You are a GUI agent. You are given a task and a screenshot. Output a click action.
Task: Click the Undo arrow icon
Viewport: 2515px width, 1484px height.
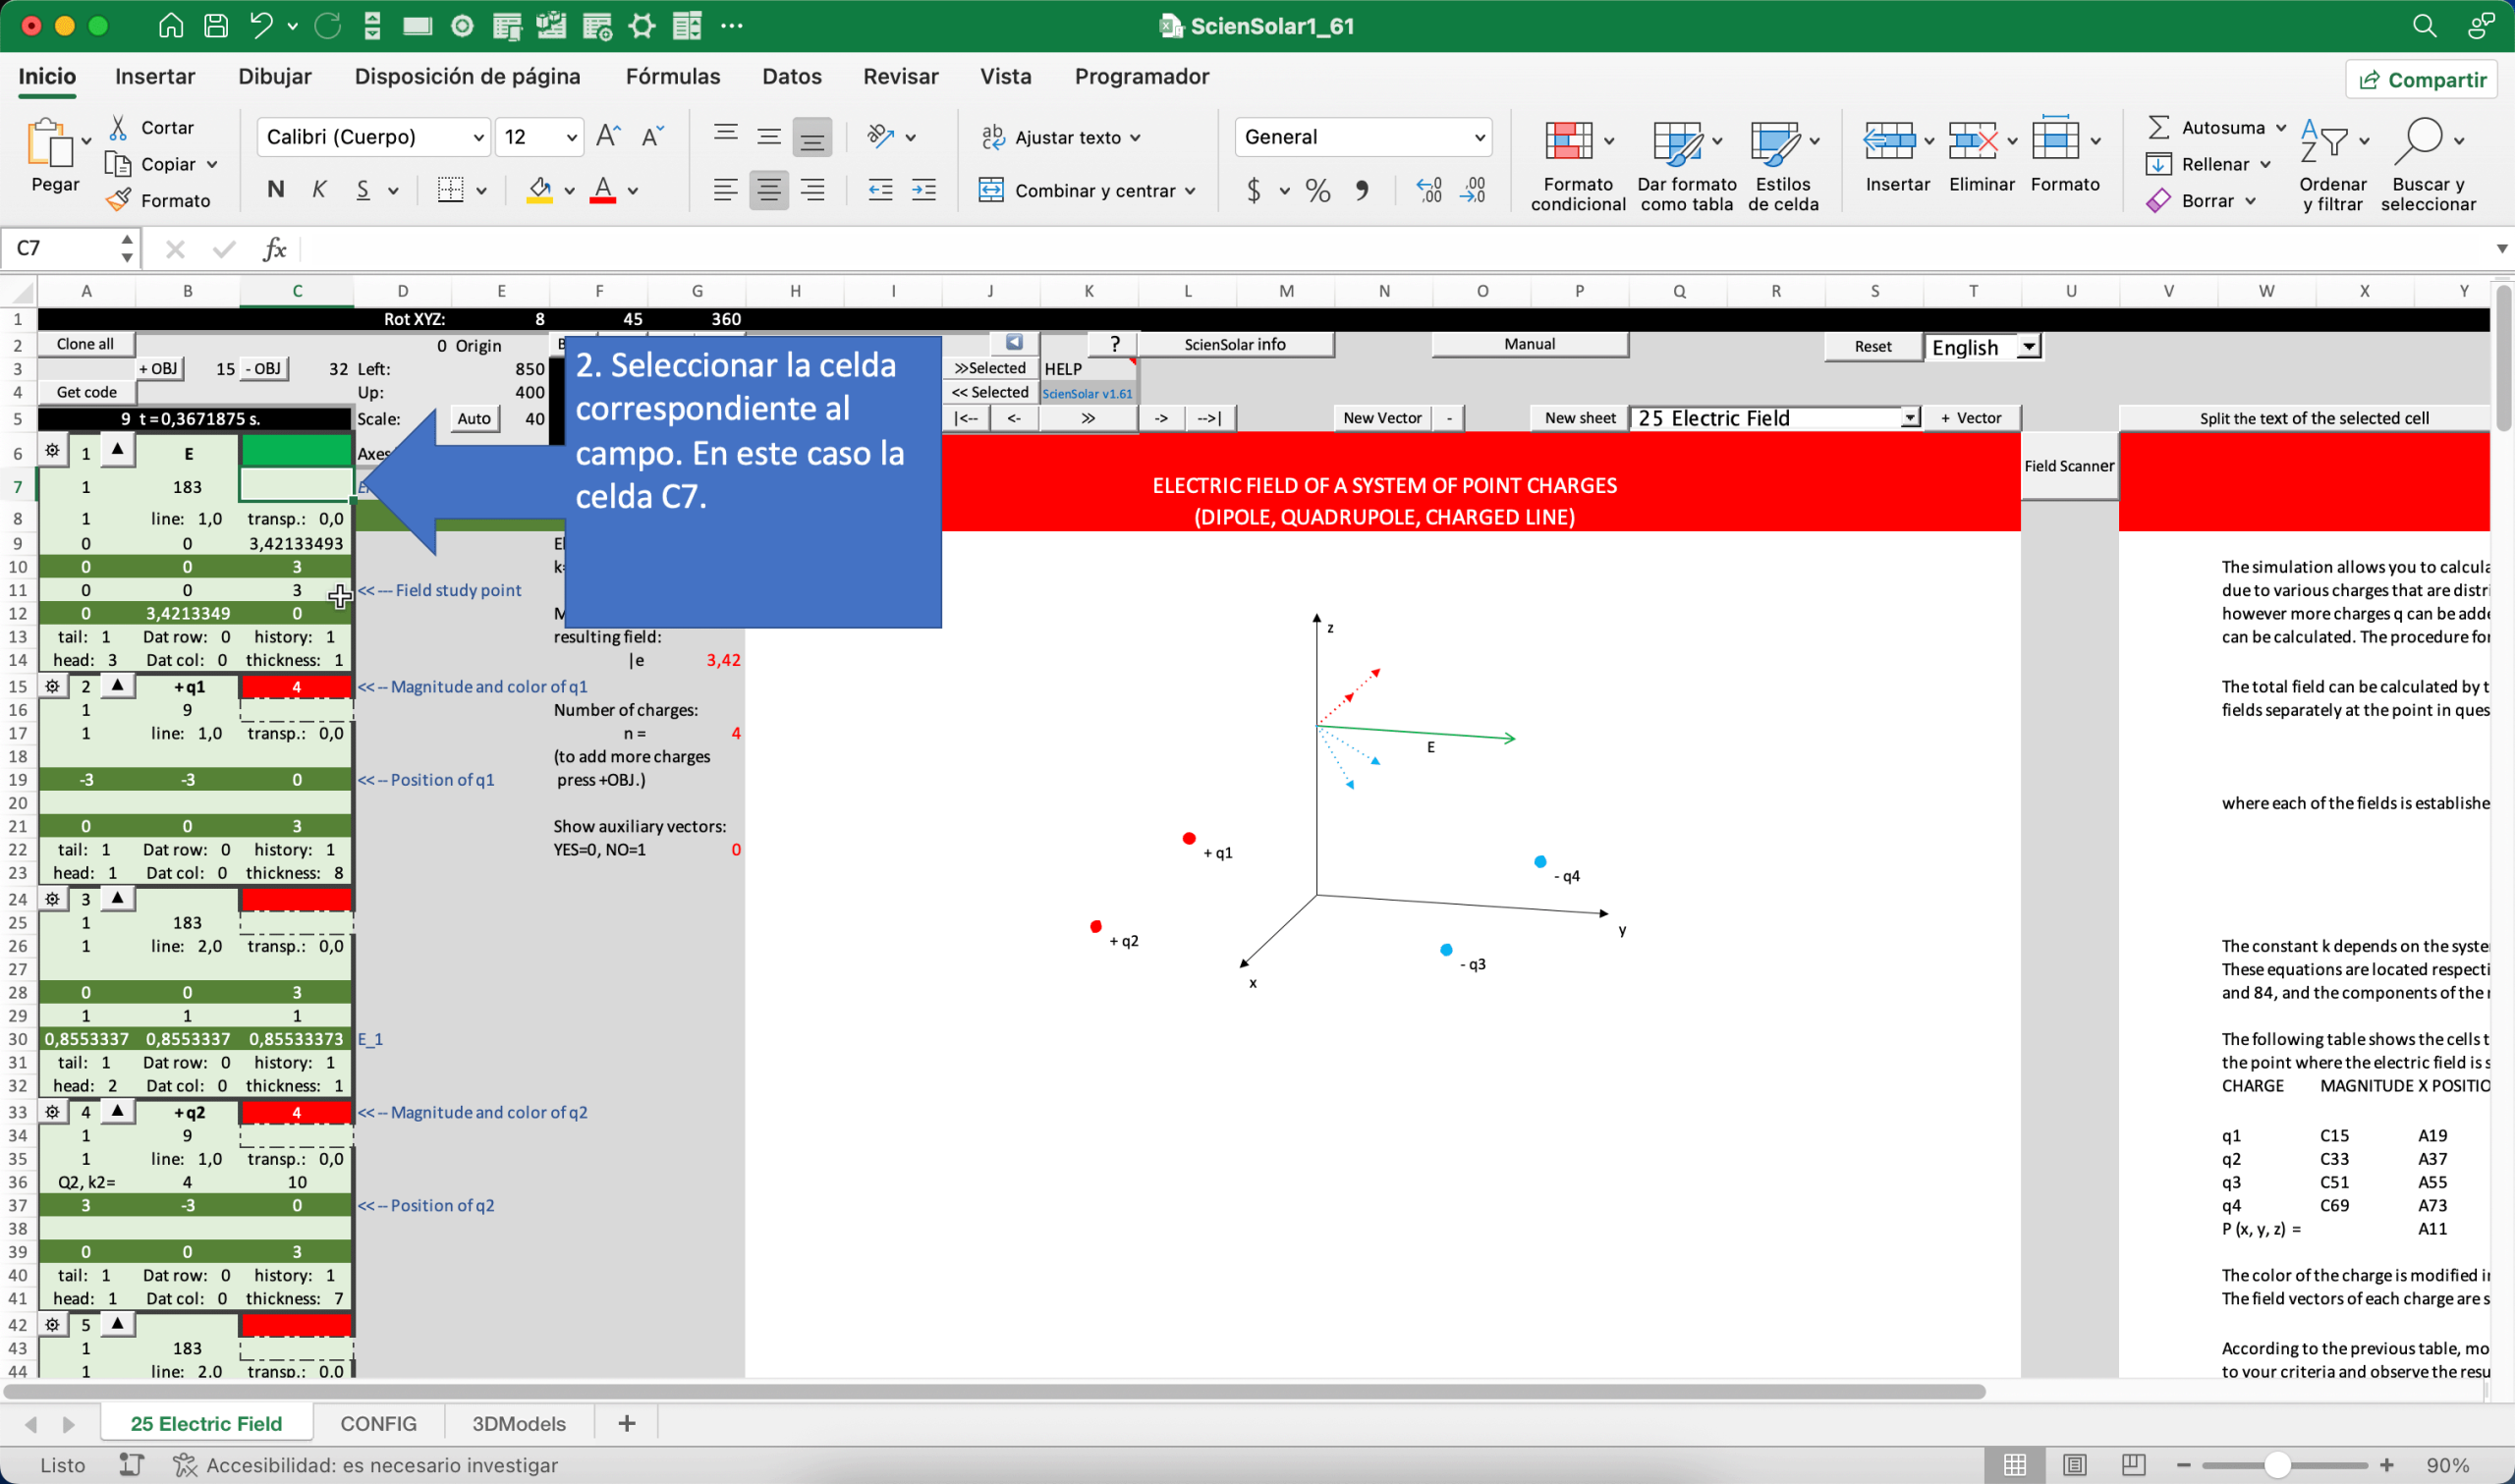click(261, 26)
